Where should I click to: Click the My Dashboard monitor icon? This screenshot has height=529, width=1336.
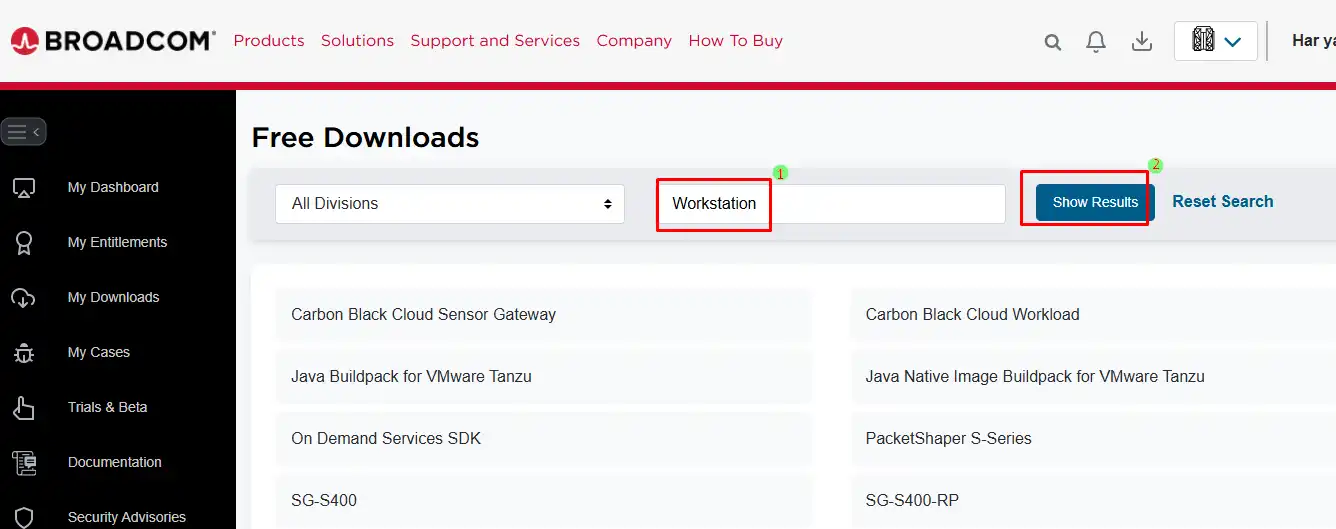coord(24,188)
